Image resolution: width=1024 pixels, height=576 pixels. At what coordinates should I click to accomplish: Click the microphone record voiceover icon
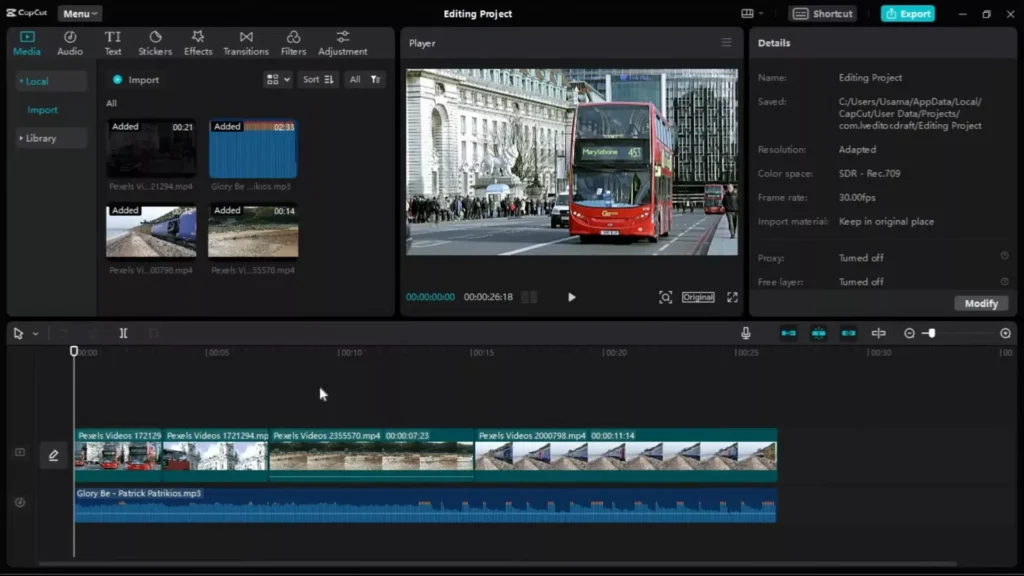pyautogui.click(x=746, y=333)
